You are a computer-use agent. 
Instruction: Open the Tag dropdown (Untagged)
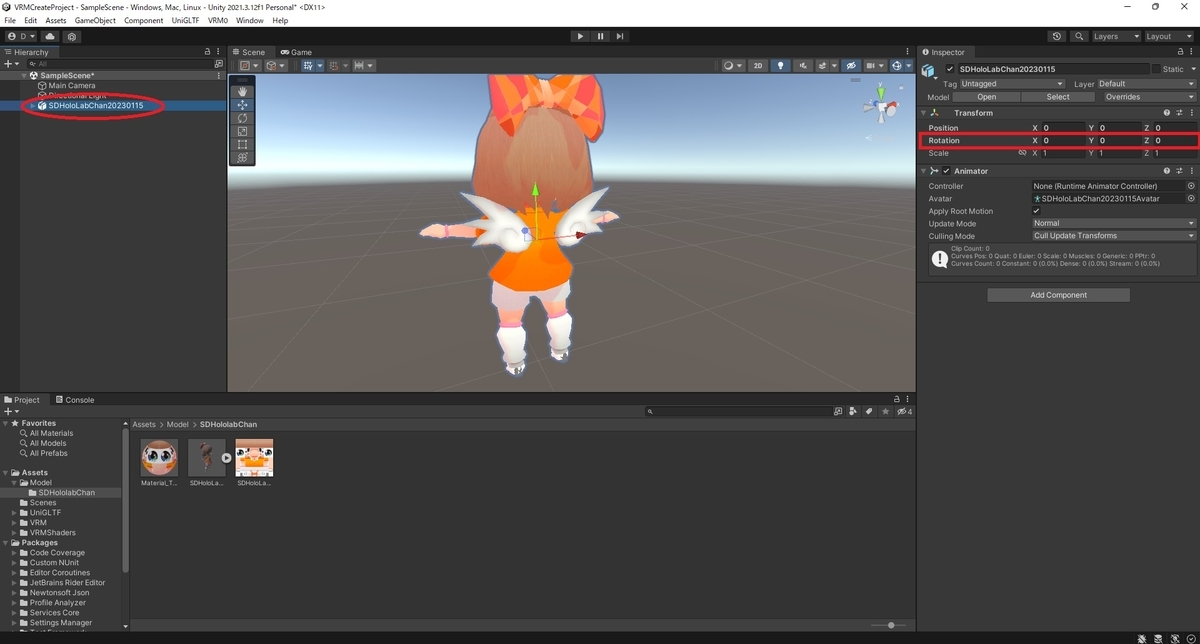[1012, 84]
